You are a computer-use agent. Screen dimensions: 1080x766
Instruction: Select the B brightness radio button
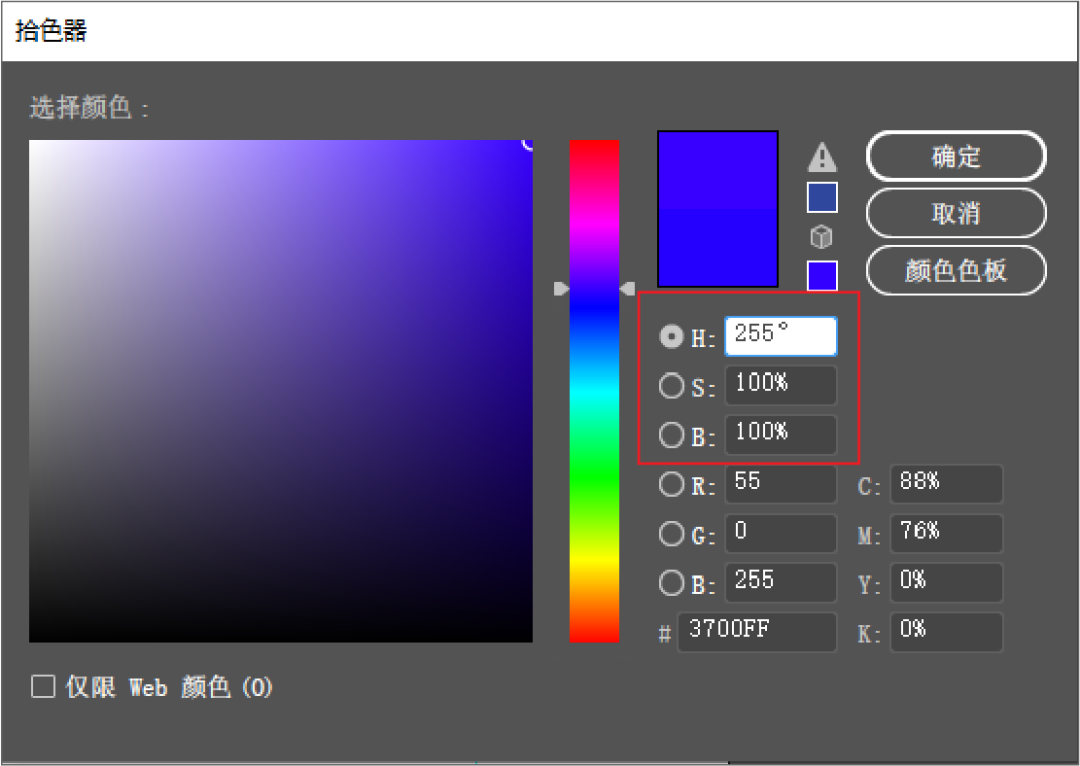(x=671, y=435)
